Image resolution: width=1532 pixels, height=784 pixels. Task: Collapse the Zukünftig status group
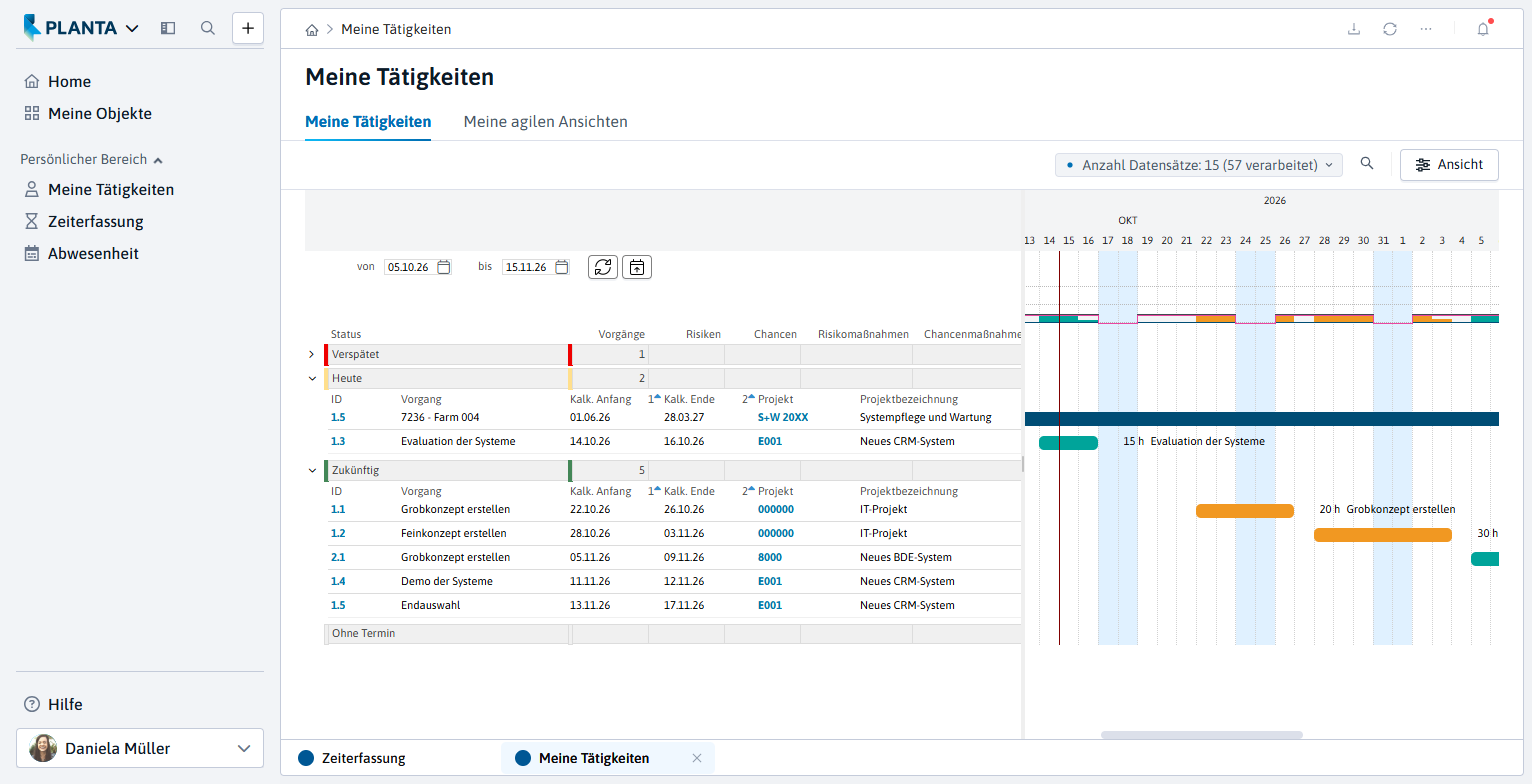[312, 469]
